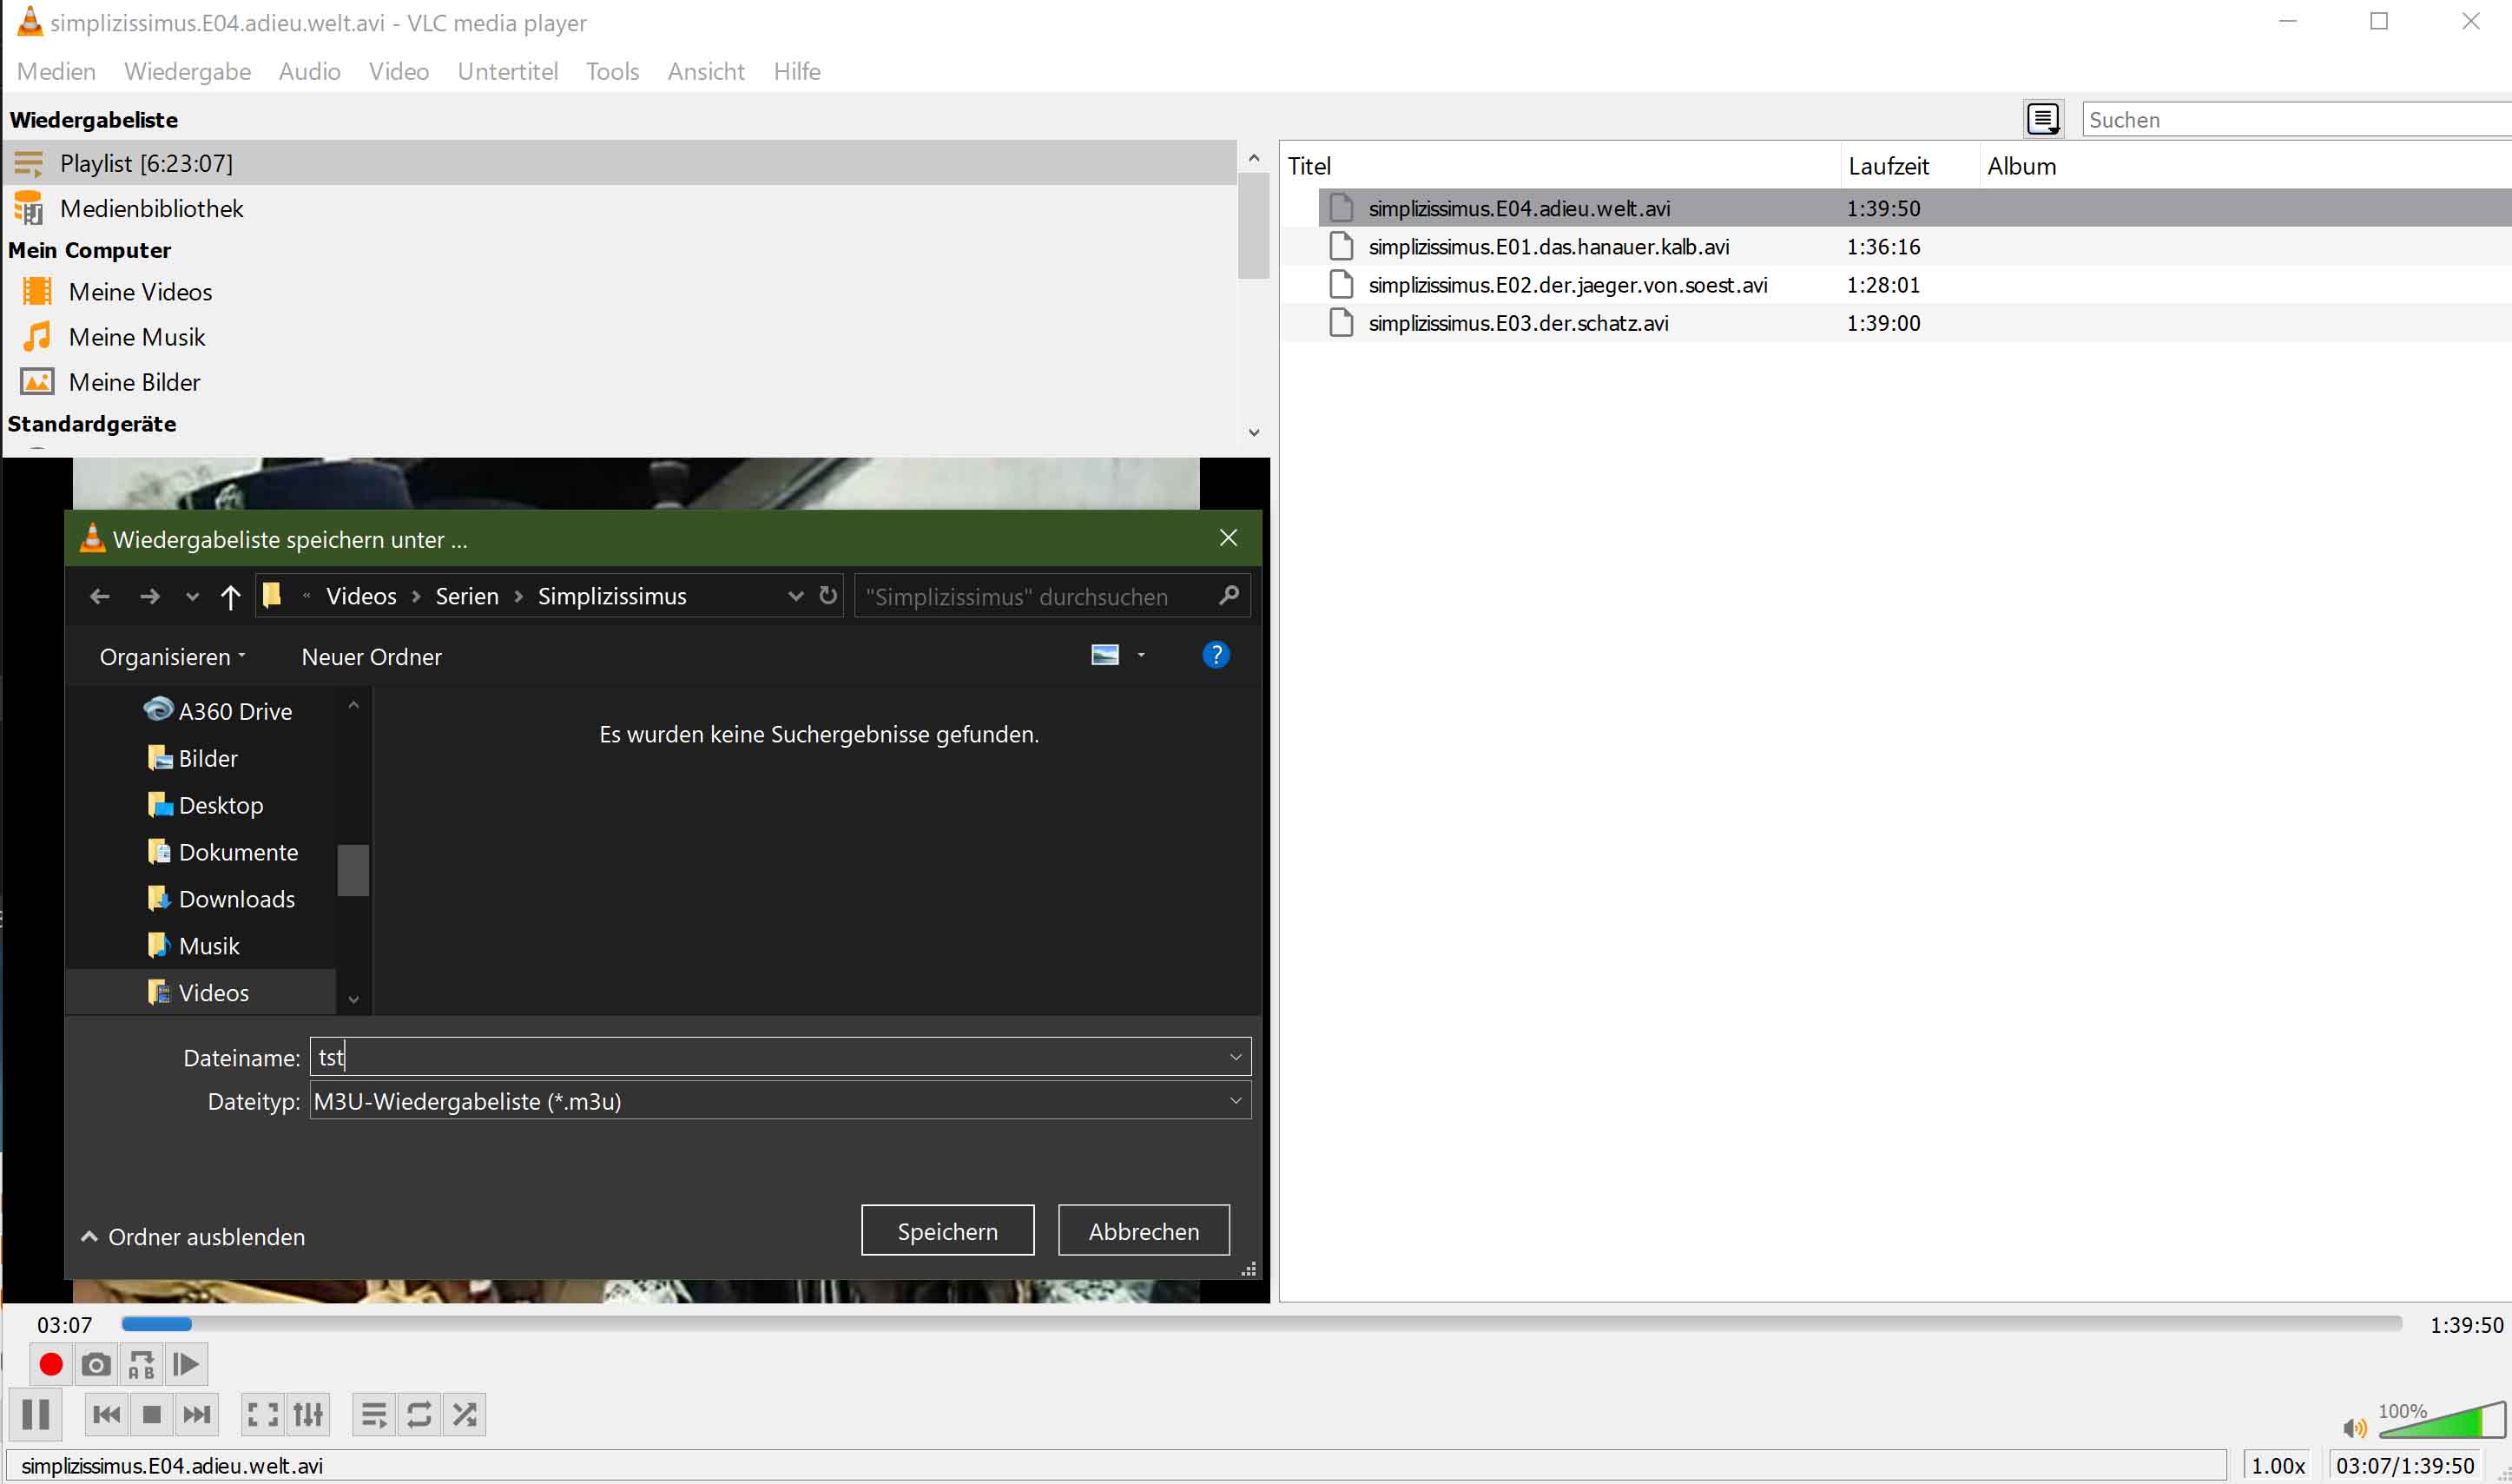The height and width of the screenshot is (1484, 2512).
Task: Open extended settings equalizer icon
Action: (x=308, y=1414)
